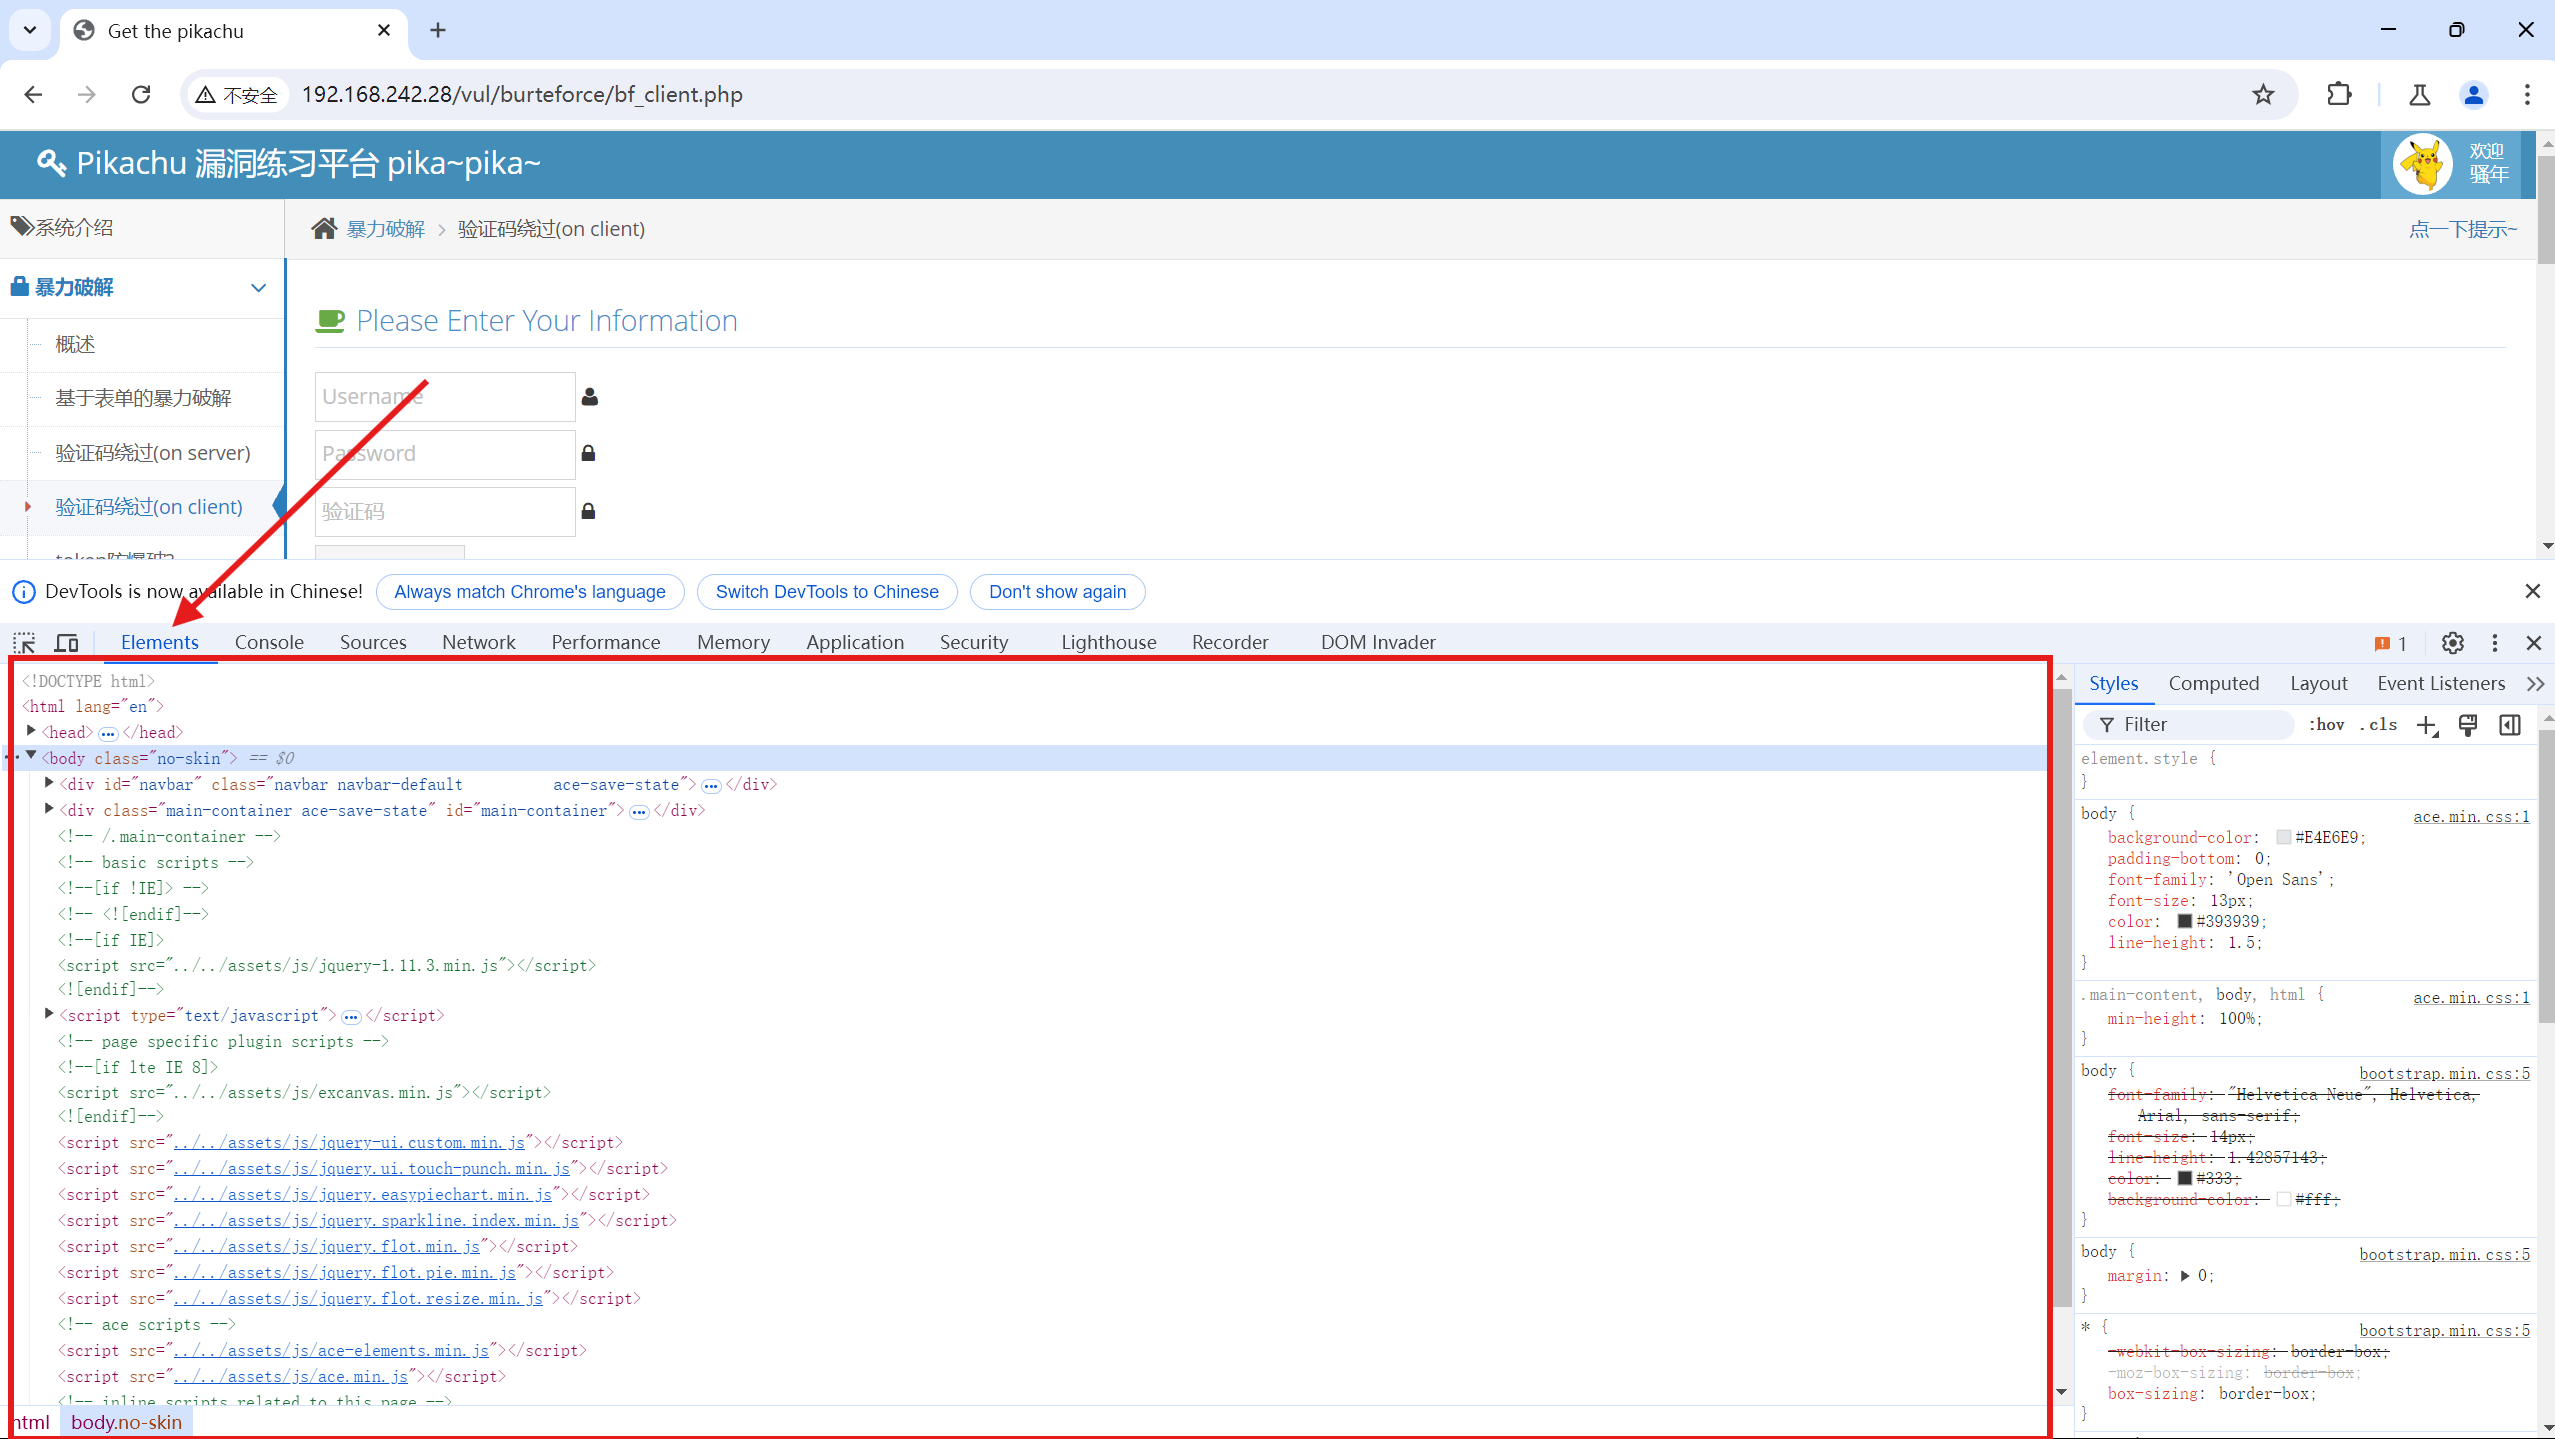Expand the main-container div node
2555x1439 pixels.
tap(49, 809)
